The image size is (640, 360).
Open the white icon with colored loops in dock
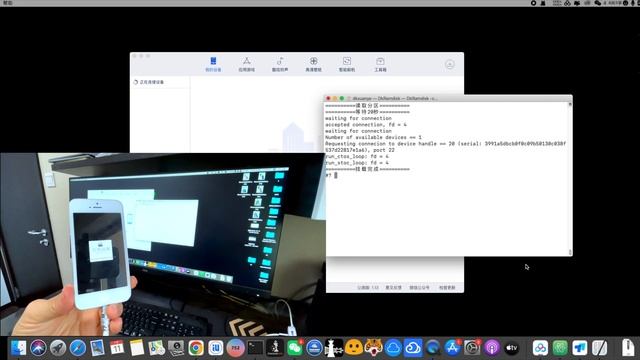540,348
